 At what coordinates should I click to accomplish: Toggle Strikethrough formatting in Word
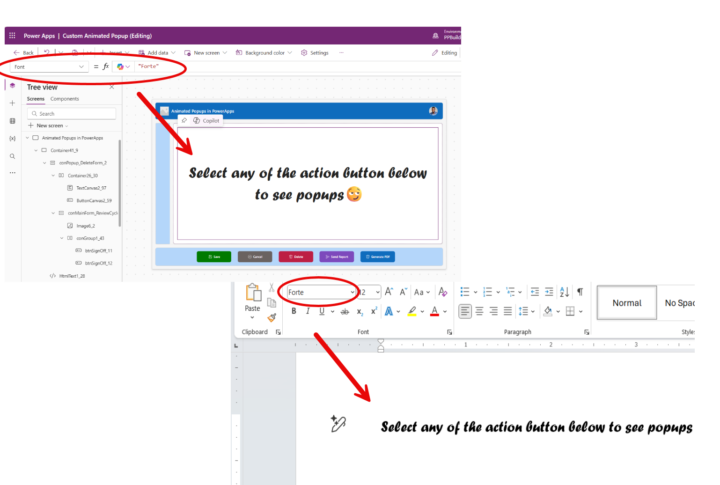click(344, 311)
